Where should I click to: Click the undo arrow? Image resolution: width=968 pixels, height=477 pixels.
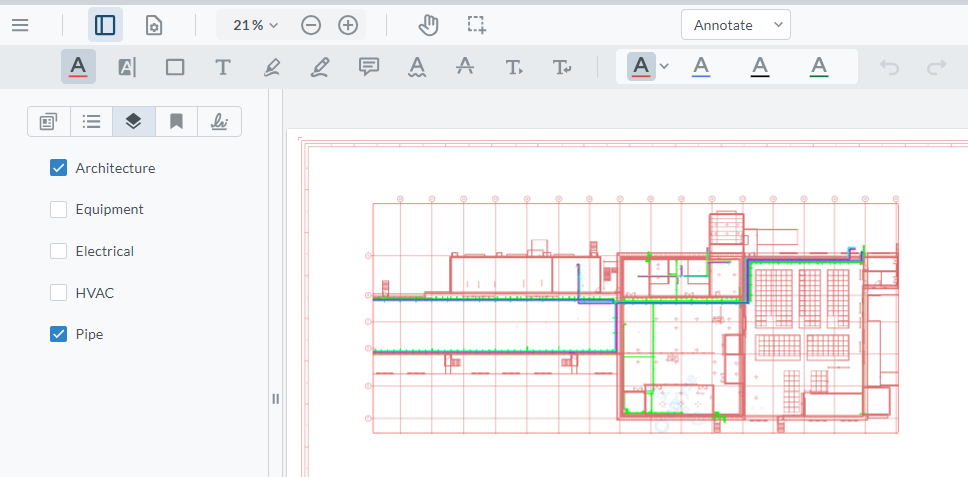tap(889, 67)
